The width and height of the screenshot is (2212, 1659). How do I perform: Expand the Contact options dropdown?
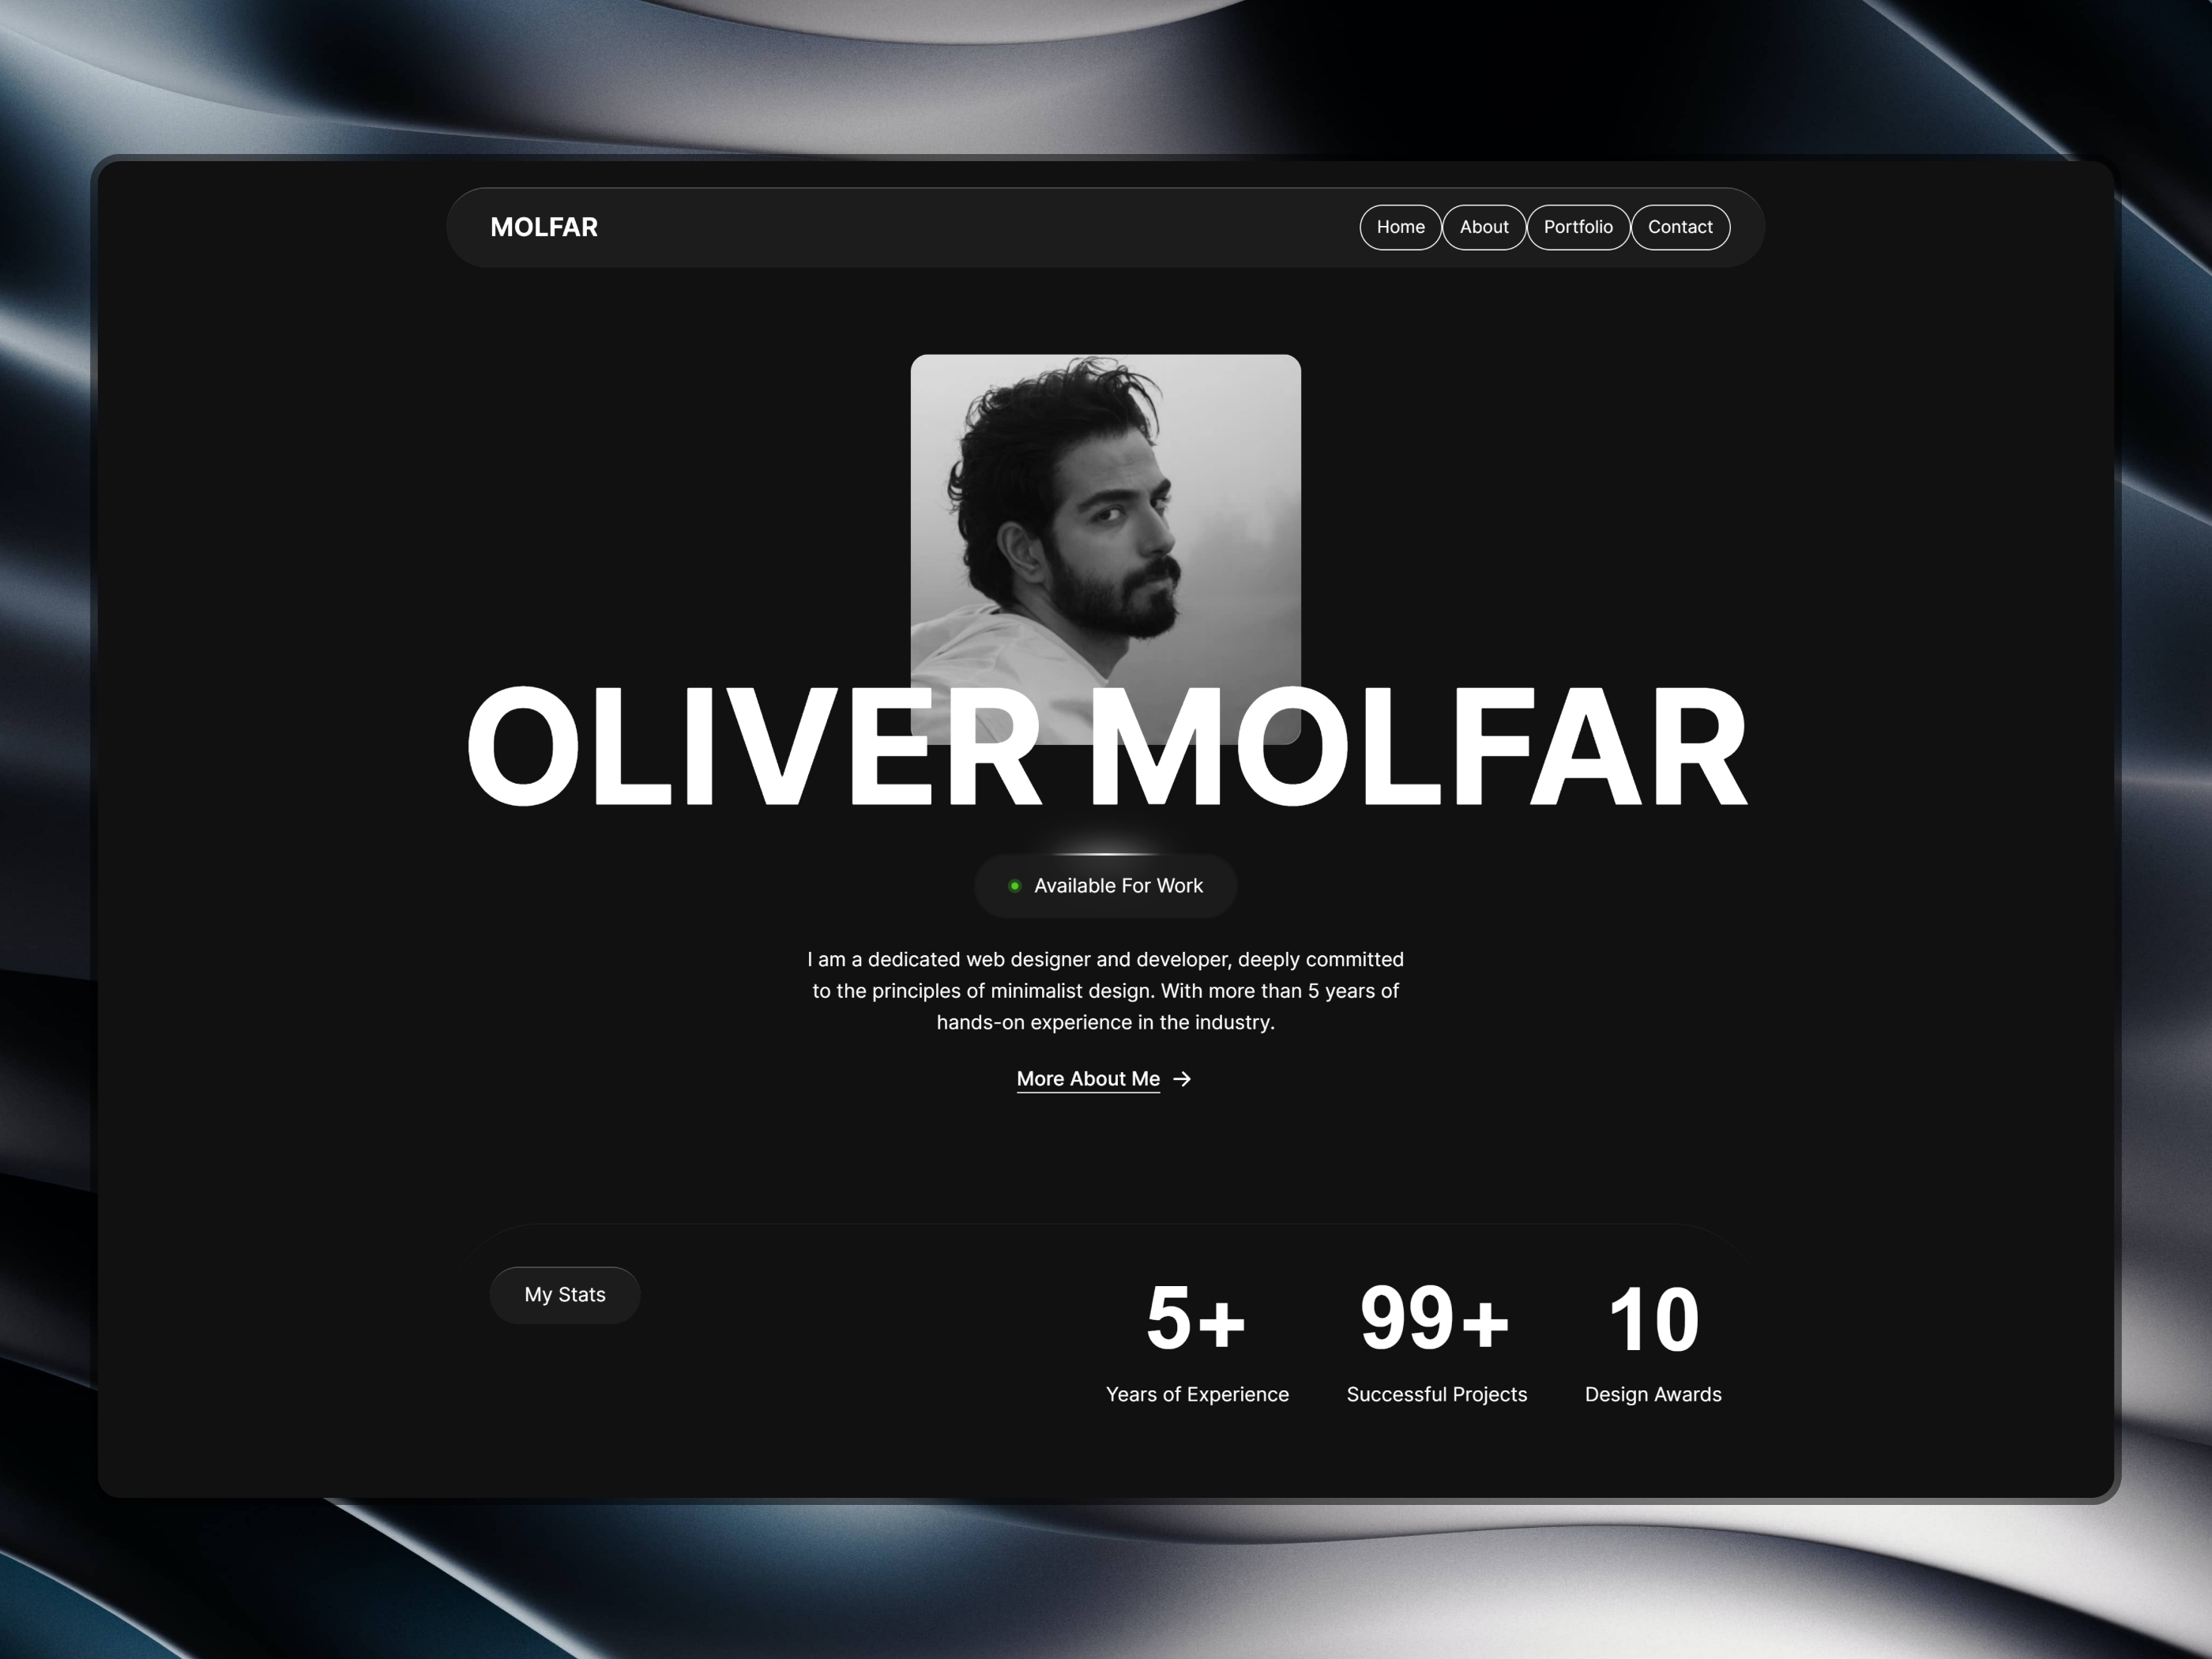point(1677,227)
